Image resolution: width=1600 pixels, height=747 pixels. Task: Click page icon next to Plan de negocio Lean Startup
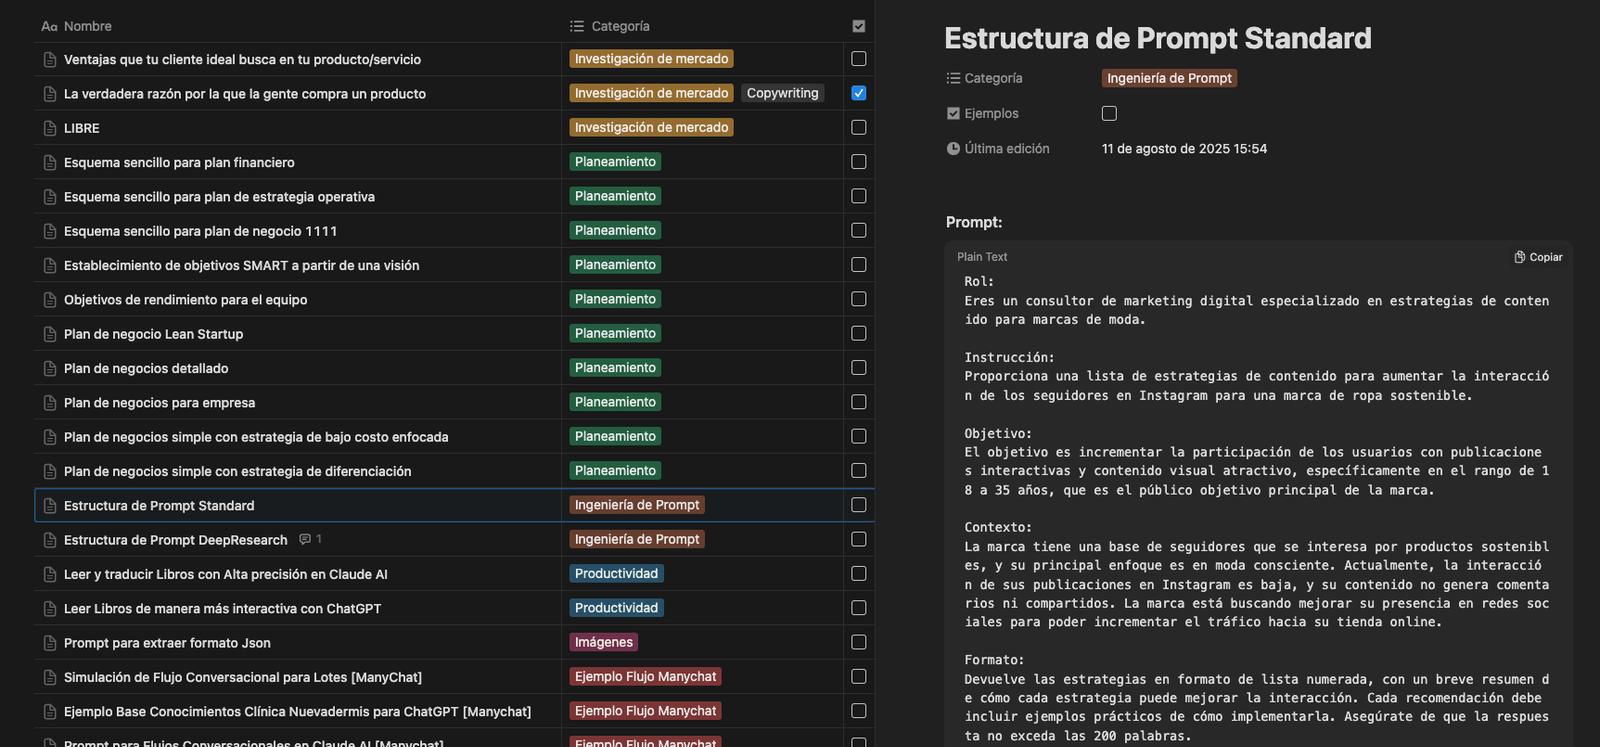[50, 334]
